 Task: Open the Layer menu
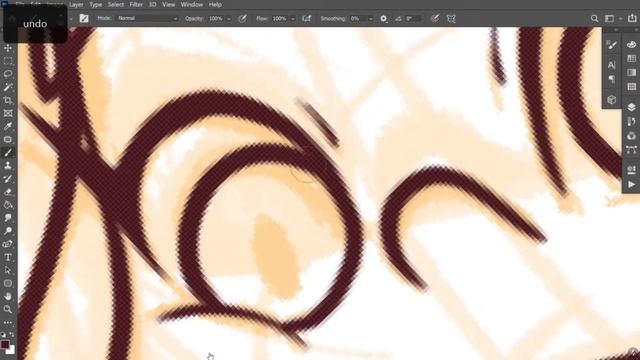(76, 4)
